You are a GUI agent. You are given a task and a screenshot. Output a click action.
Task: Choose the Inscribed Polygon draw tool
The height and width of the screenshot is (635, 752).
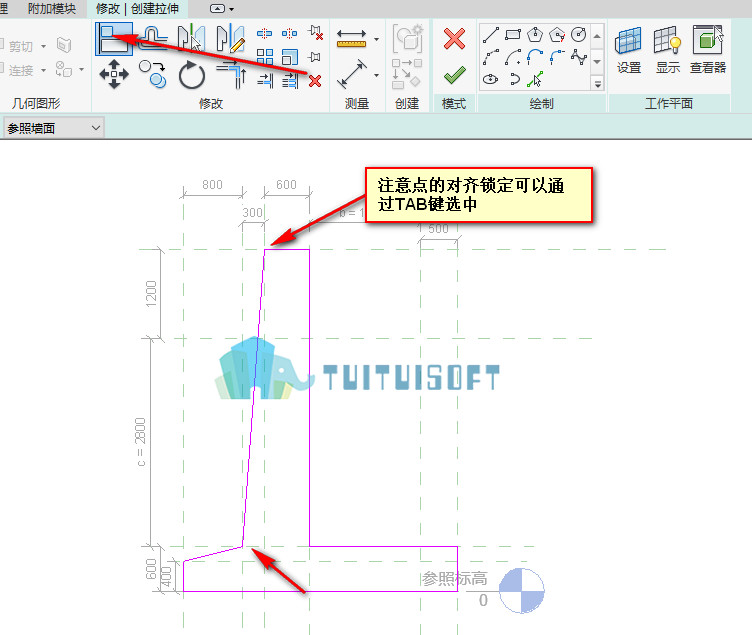535,35
